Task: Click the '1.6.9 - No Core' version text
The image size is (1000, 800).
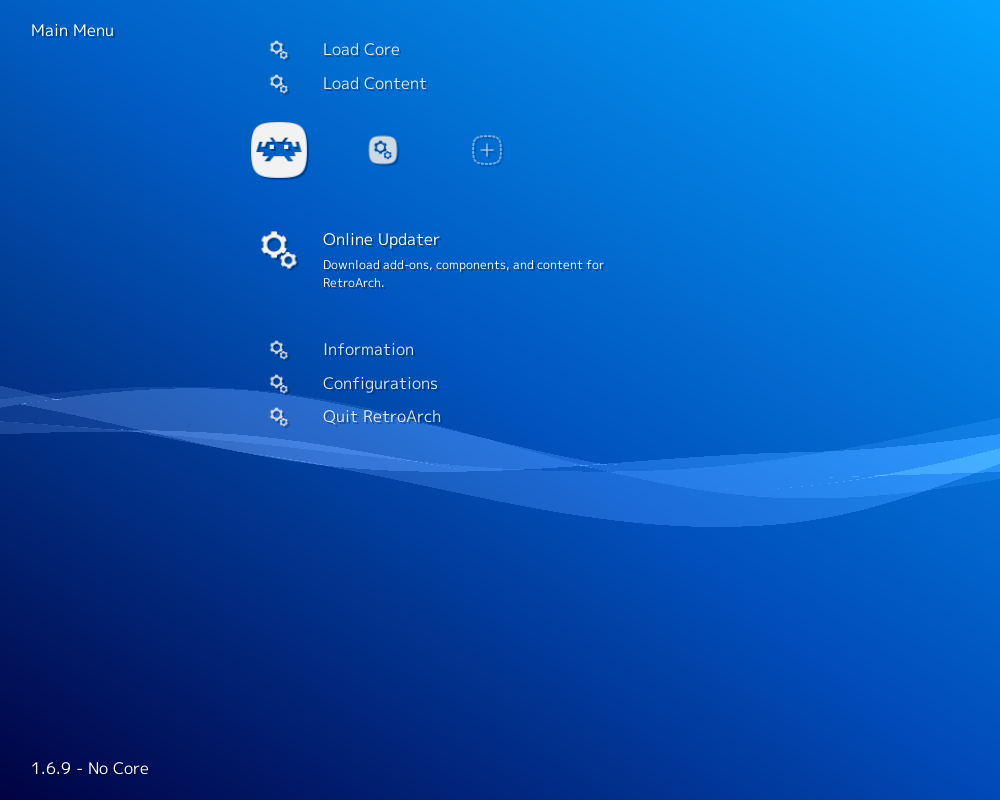Action: click(90, 768)
